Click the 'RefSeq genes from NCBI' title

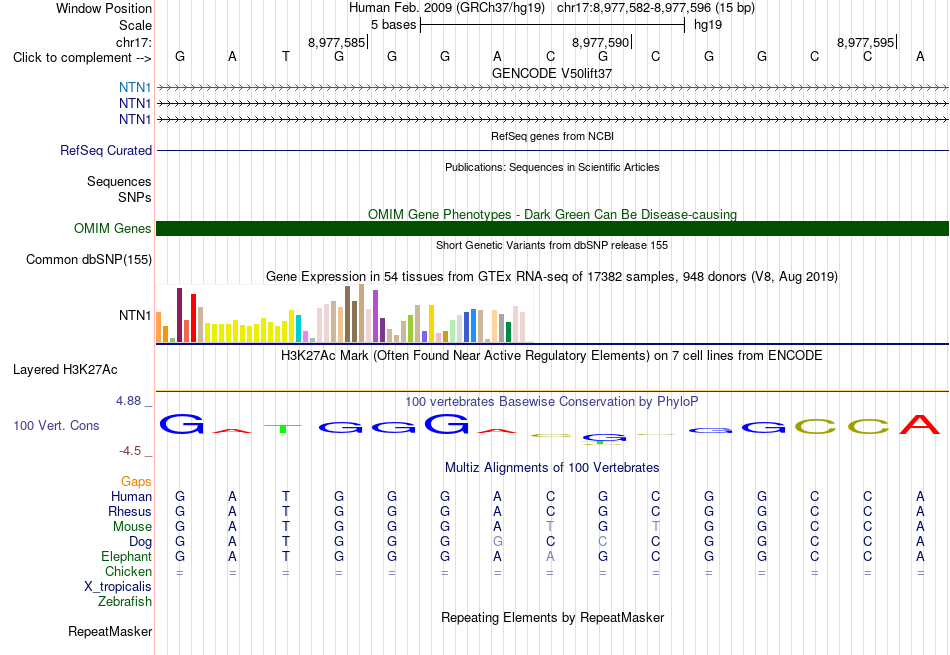[552, 136]
